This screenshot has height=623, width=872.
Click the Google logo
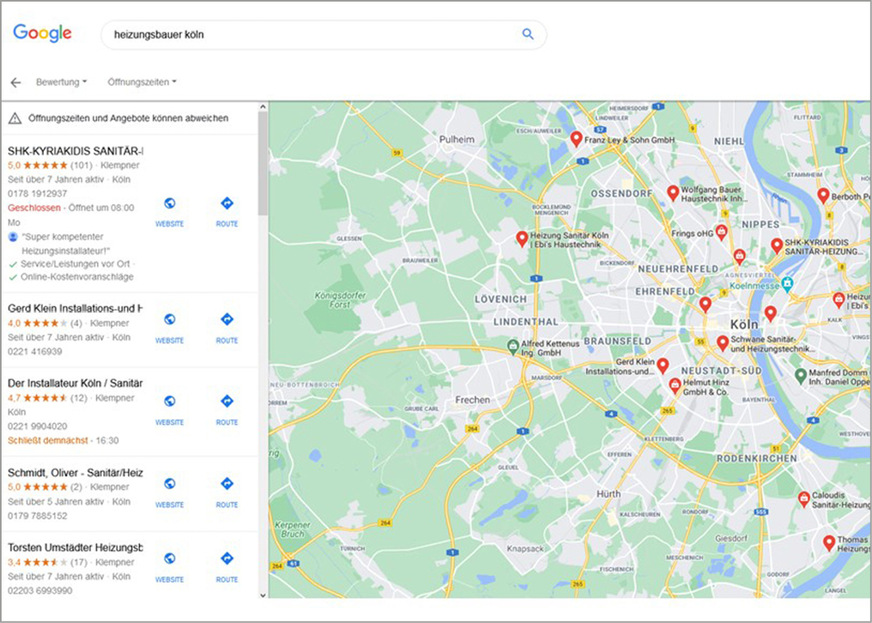click(x=43, y=32)
